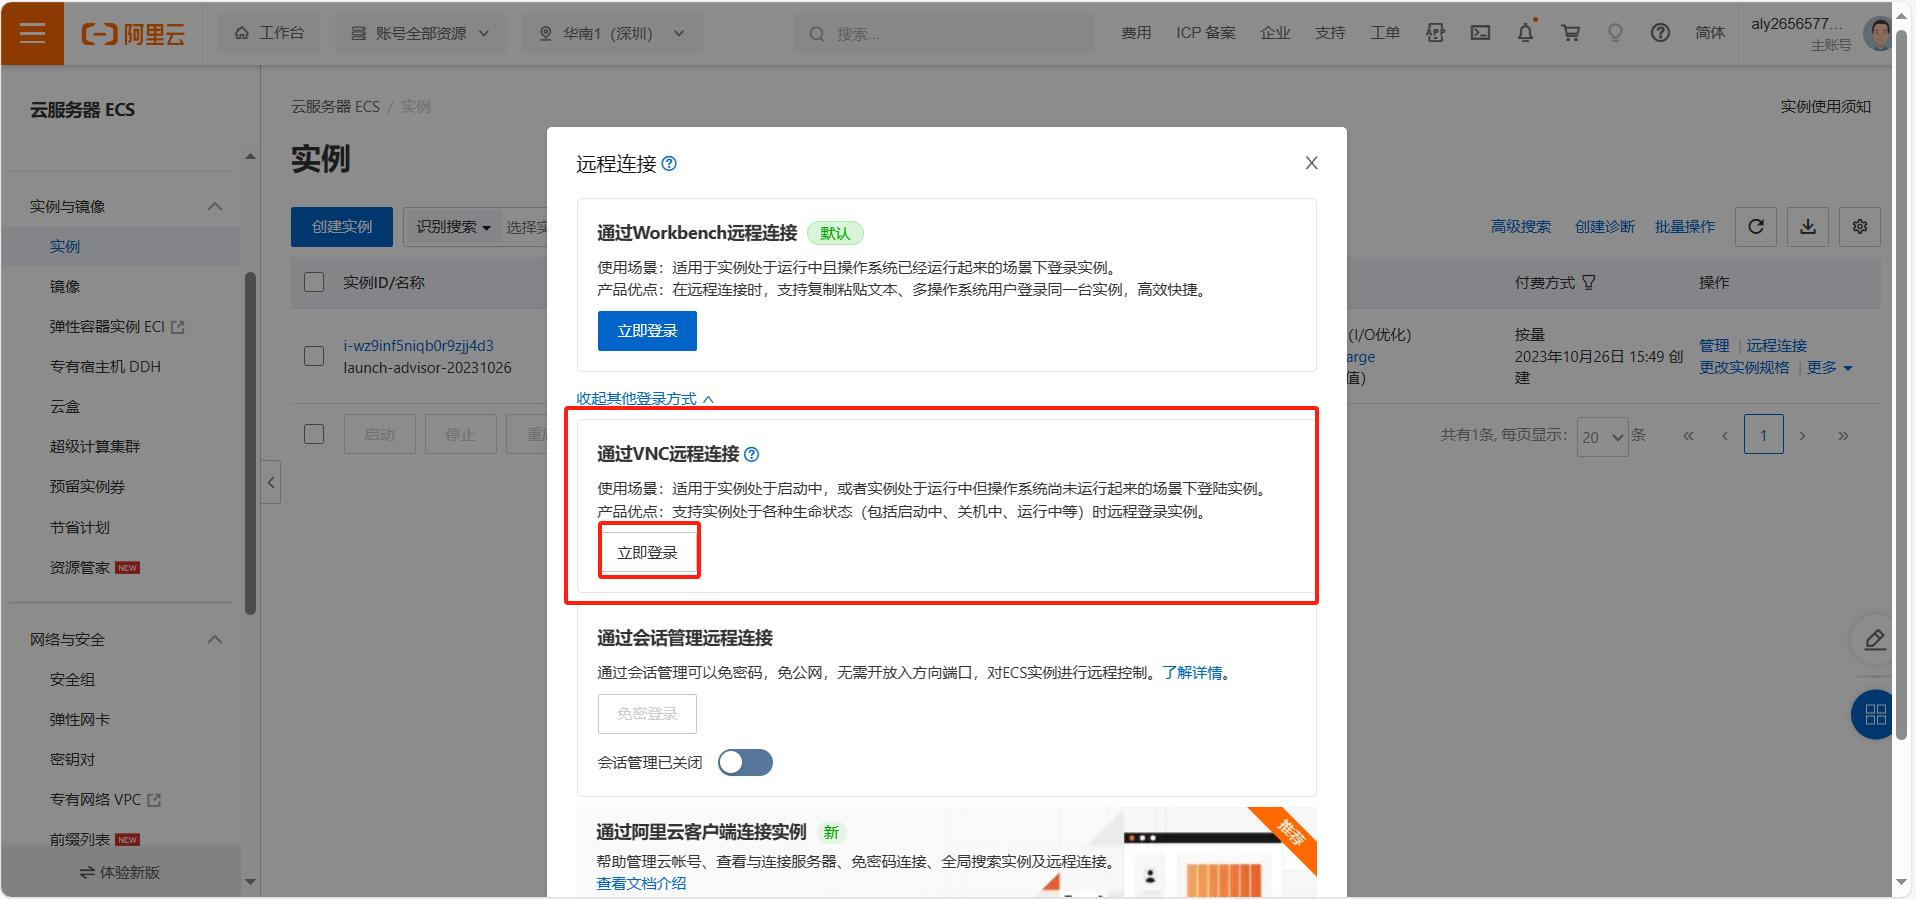This screenshot has height=899, width=1916.
Task: Refresh the instance list
Action: 1756,227
